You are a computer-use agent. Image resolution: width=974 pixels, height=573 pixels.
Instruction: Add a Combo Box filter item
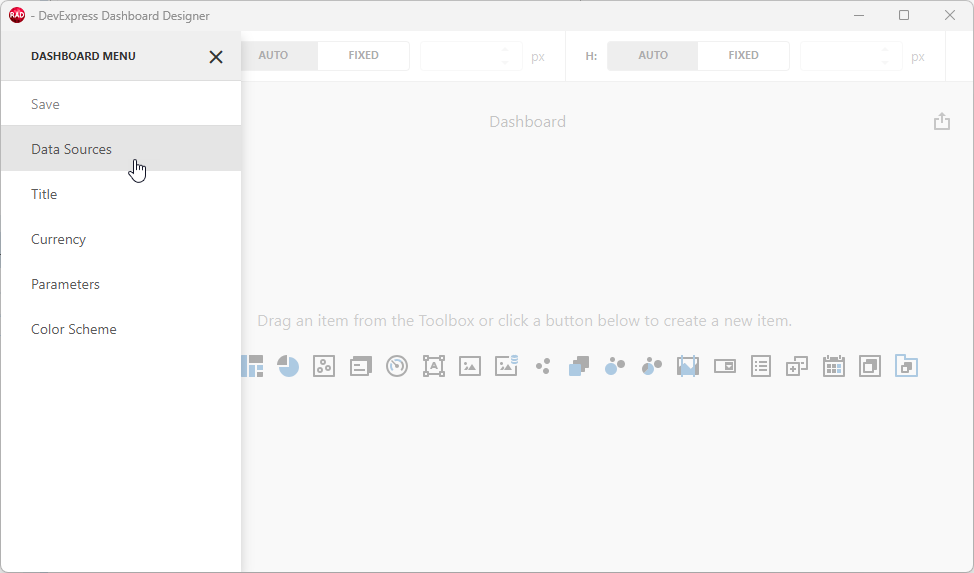point(724,366)
